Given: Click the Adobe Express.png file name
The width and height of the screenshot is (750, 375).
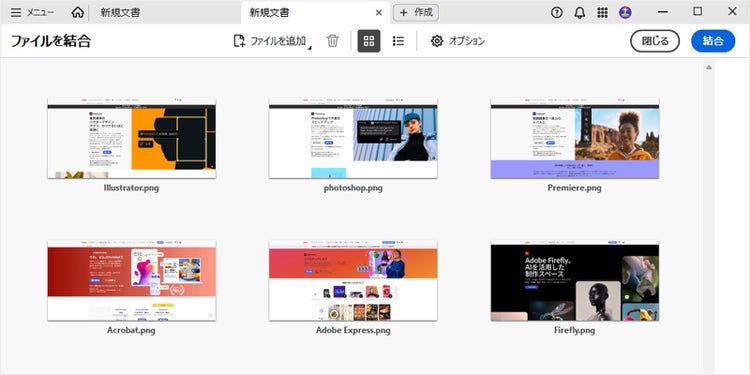Looking at the screenshot, I should click(x=353, y=331).
